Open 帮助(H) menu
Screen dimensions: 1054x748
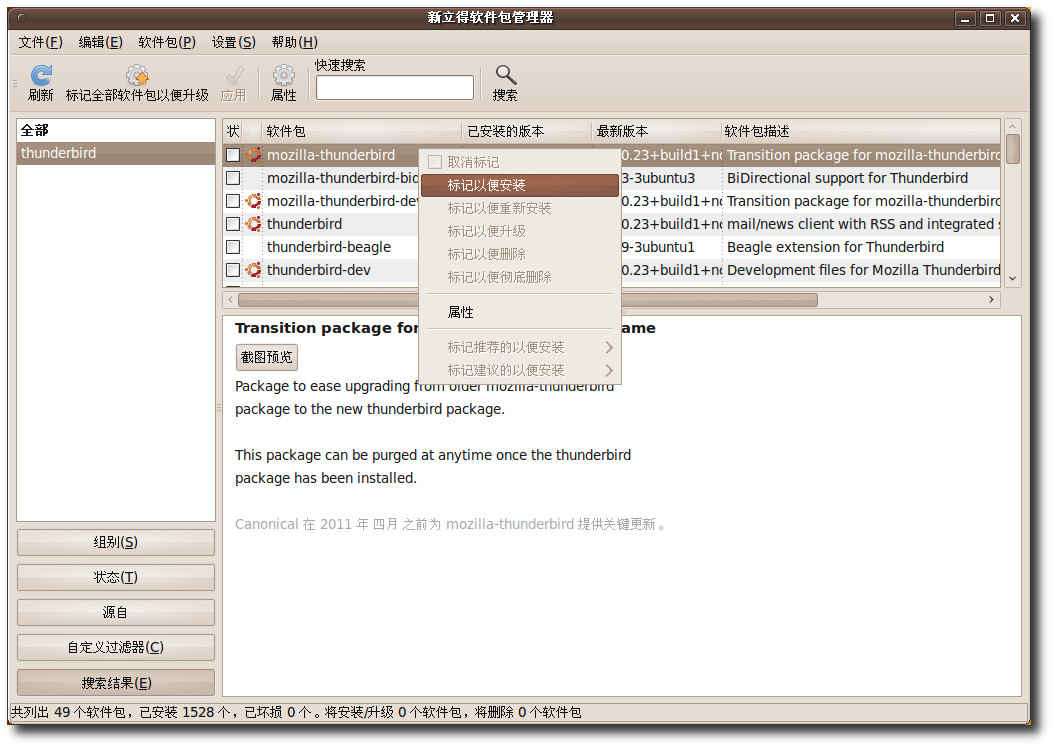coord(294,42)
